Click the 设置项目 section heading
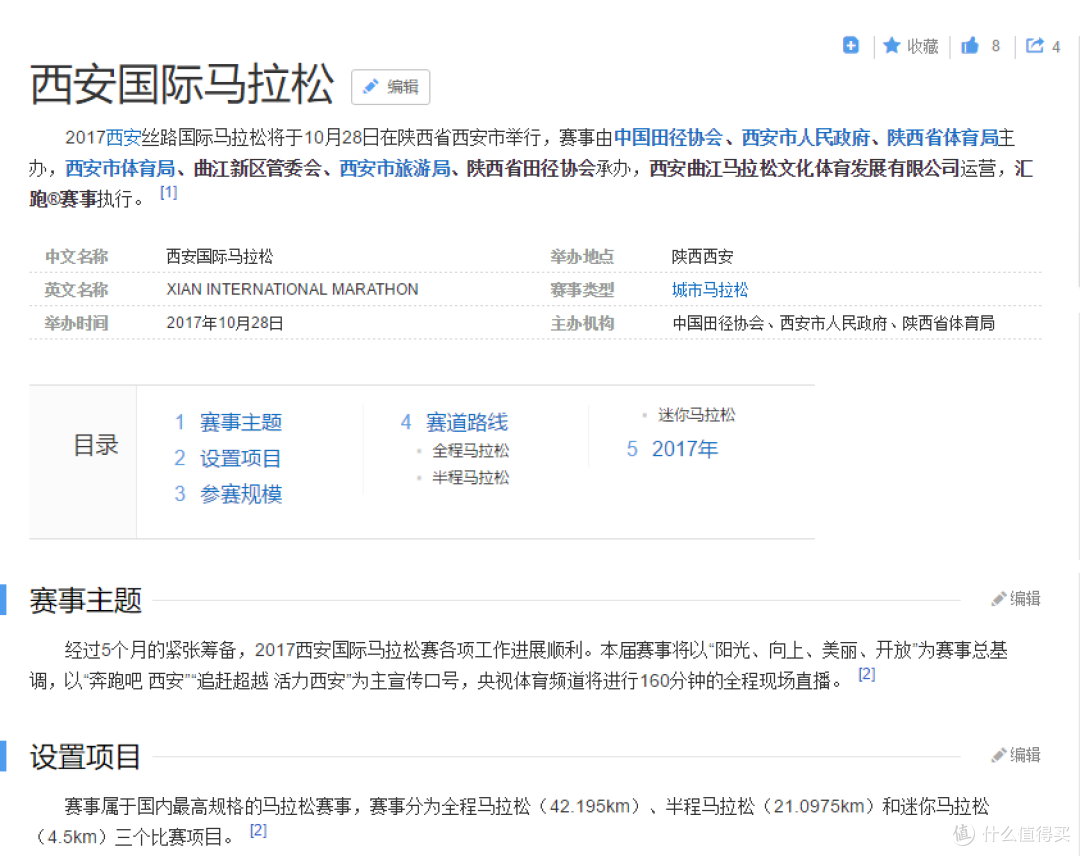The height and width of the screenshot is (856, 1080). pyautogui.click(x=85, y=756)
